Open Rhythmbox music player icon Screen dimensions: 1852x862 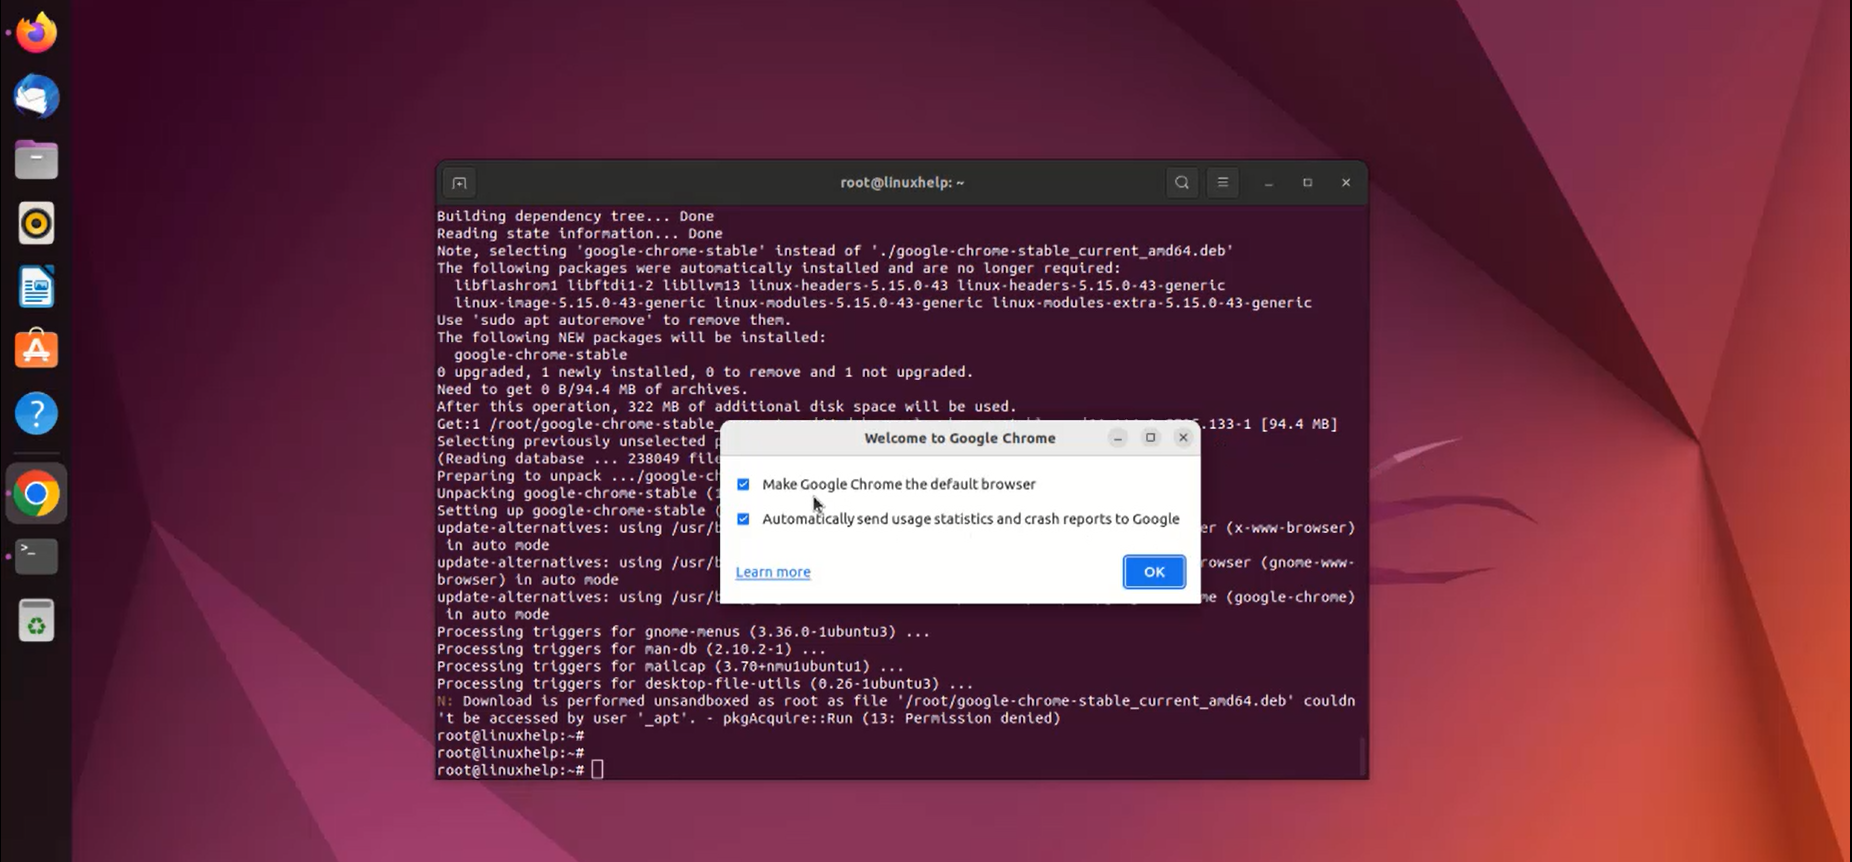tap(37, 224)
